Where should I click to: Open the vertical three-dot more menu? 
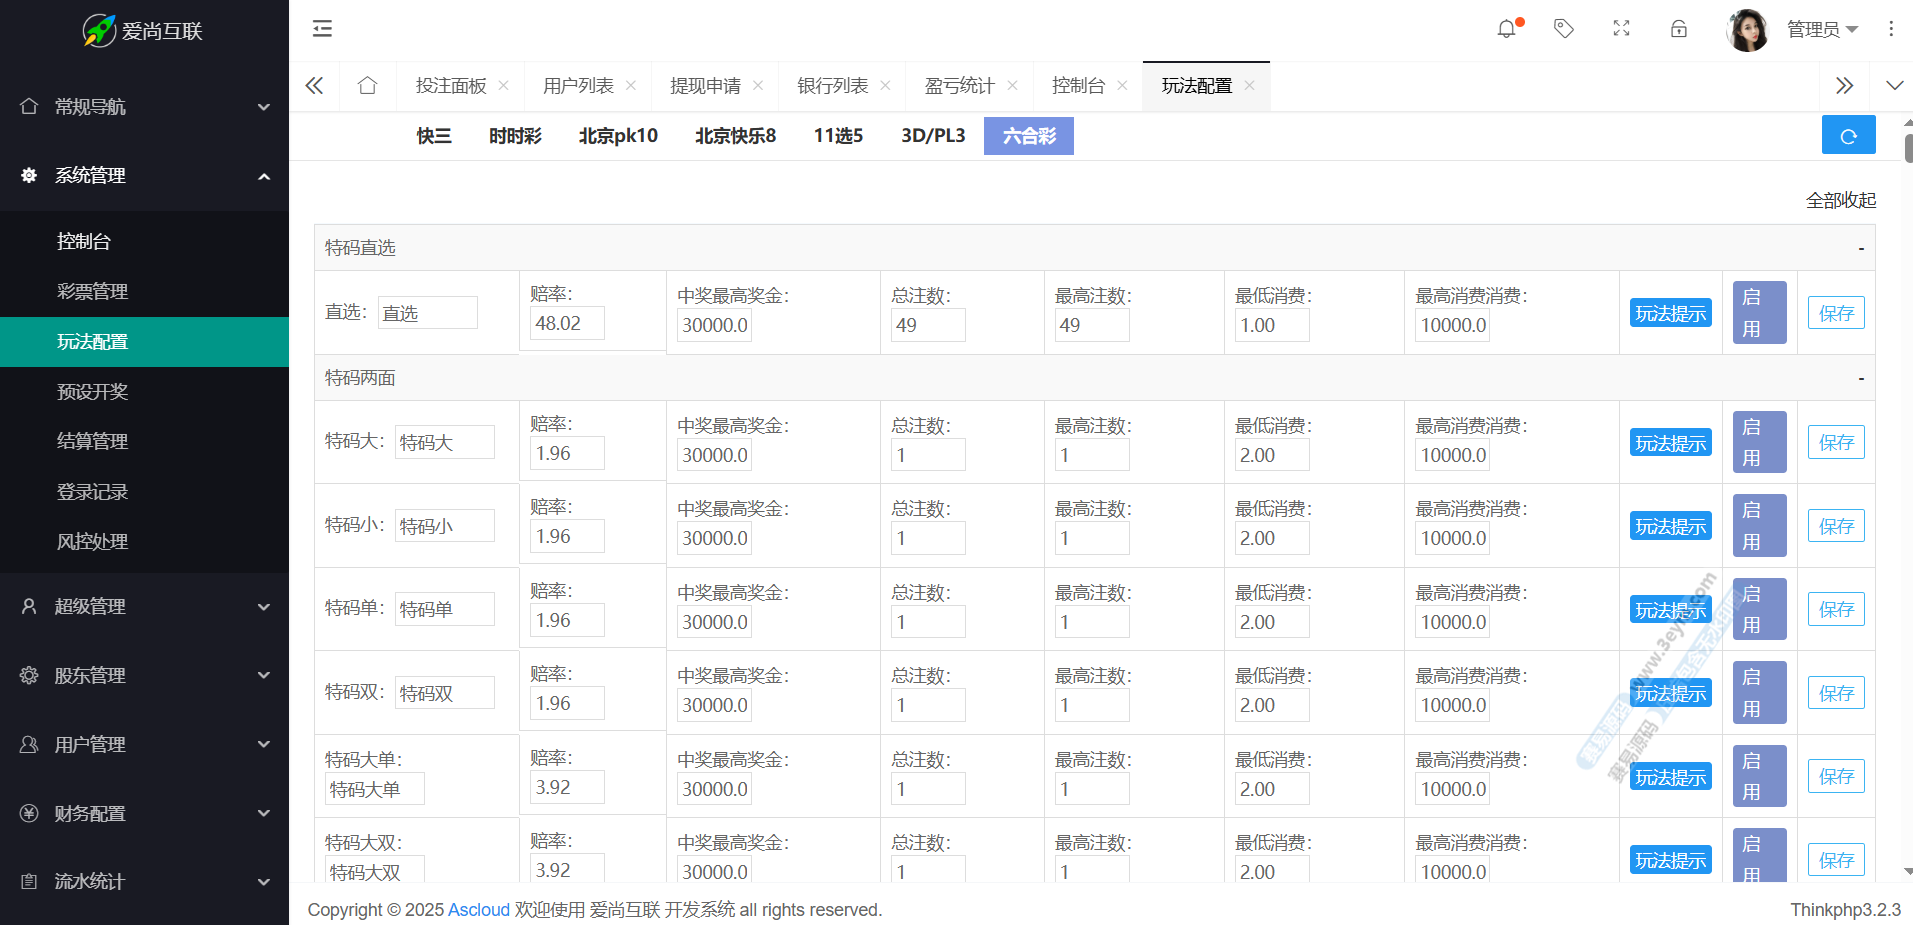point(1890,29)
